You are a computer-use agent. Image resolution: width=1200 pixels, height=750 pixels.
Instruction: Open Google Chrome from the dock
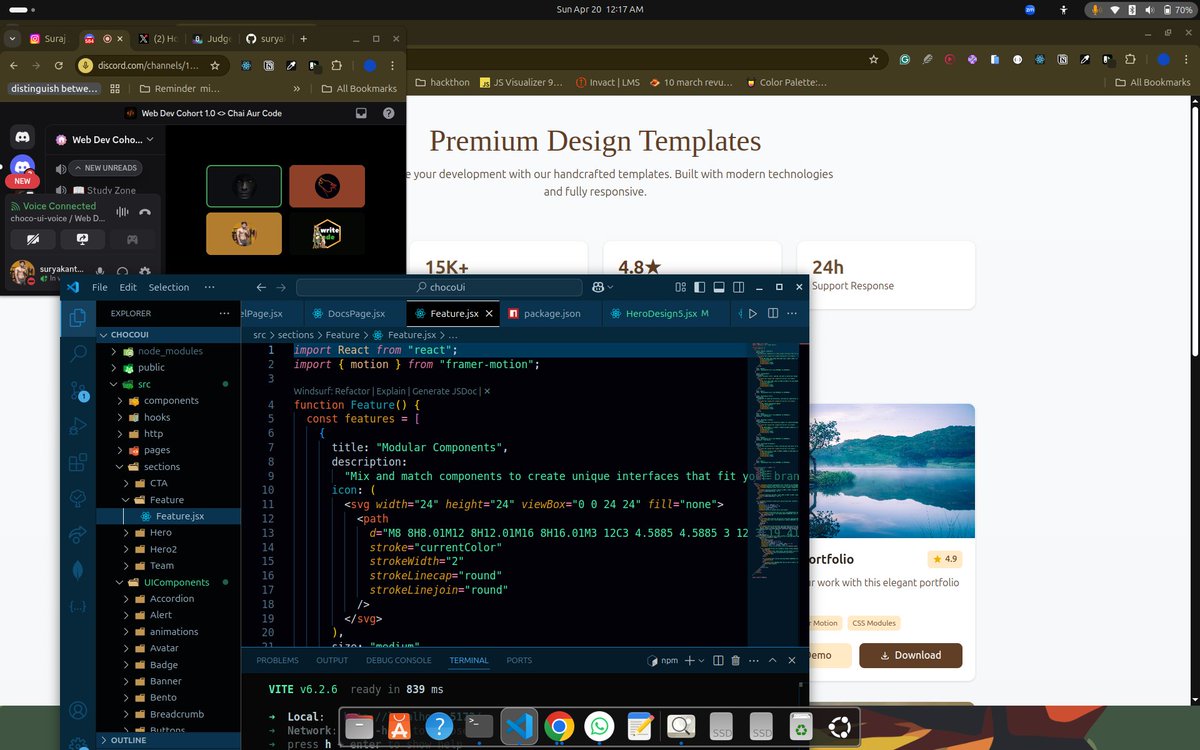click(559, 727)
